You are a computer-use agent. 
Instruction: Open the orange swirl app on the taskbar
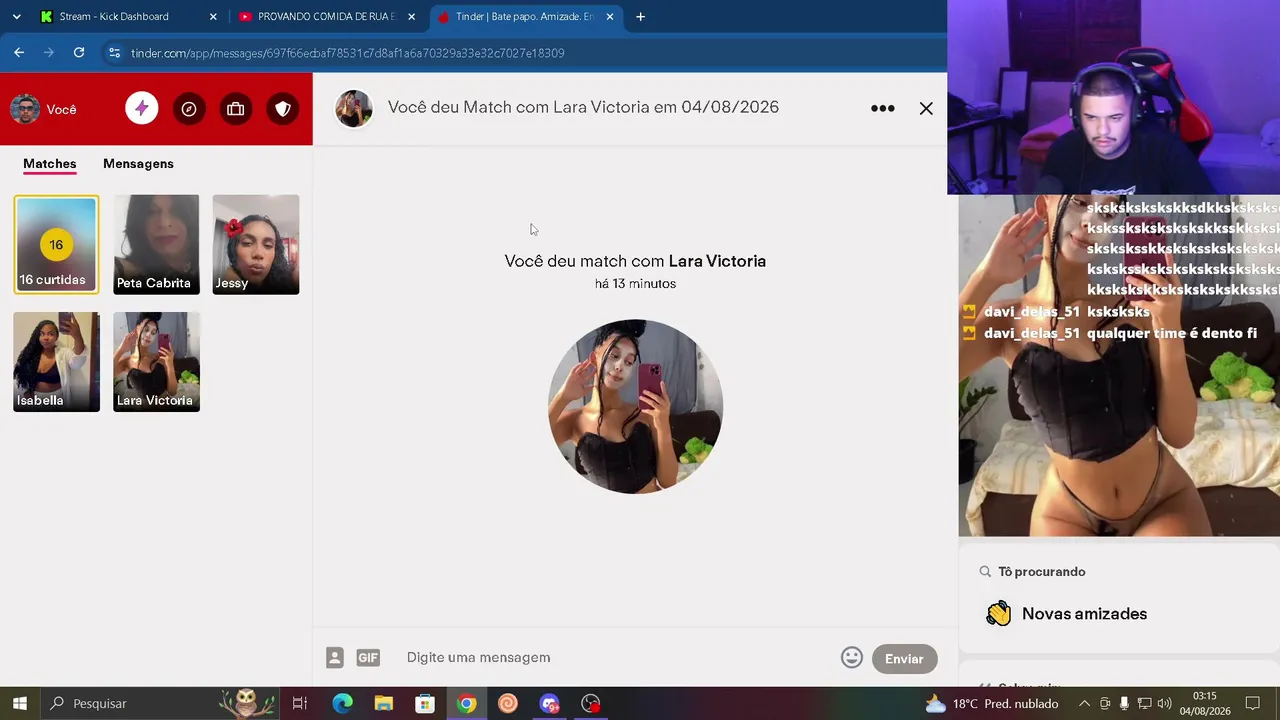(x=508, y=703)
